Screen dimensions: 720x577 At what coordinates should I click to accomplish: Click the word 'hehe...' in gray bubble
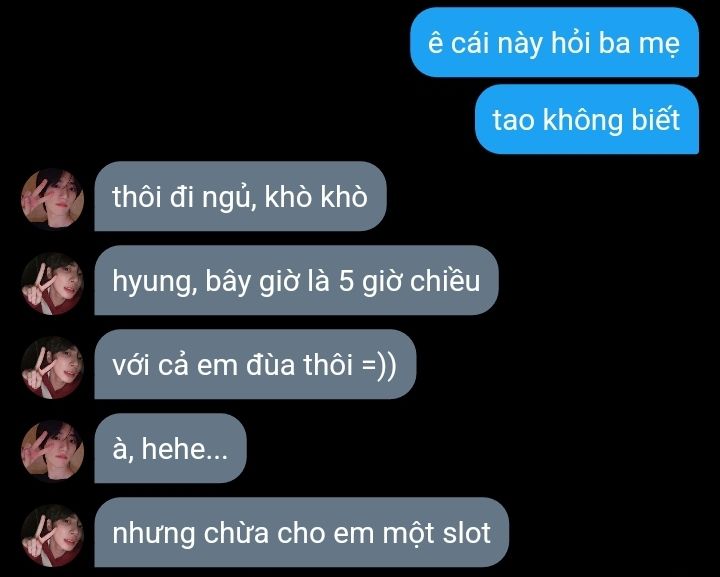click(x=185, y=448)
